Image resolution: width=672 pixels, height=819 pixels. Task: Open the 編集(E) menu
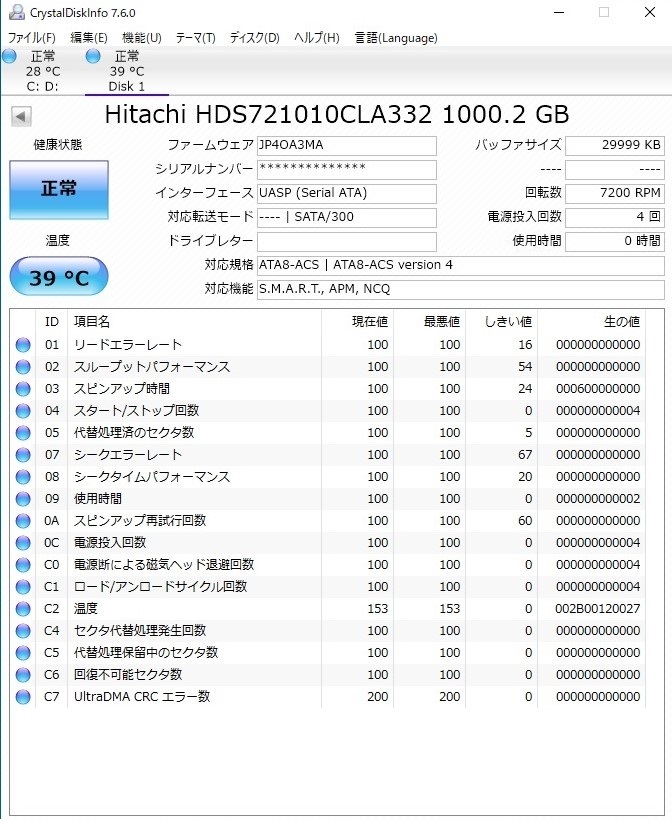pyautogui.click(x=89, y=38)
